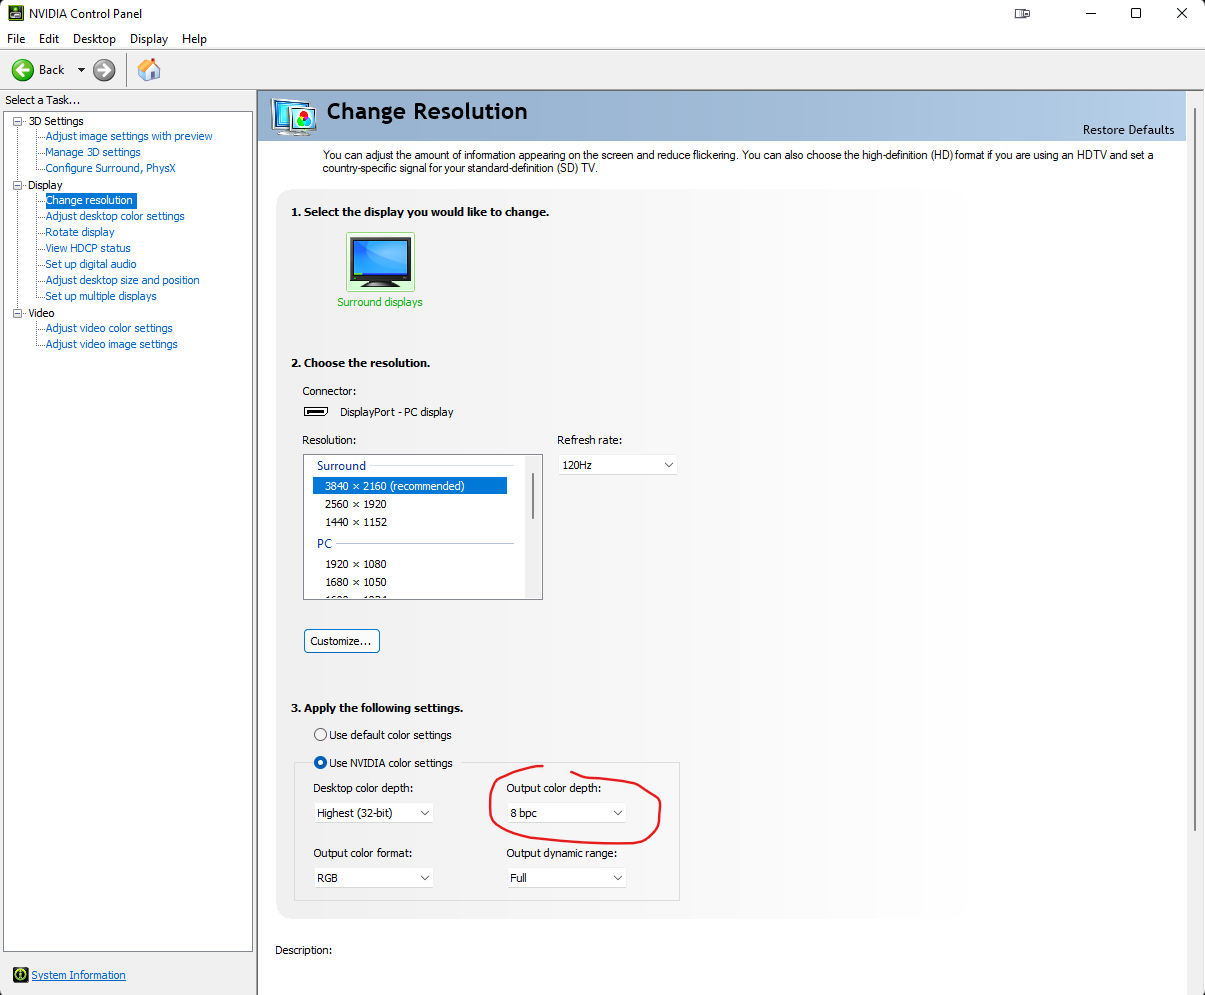Select the Surround displays monitor thumbnail
The height and width of the screenshot is (995, 1205).
tap(380, 260)
